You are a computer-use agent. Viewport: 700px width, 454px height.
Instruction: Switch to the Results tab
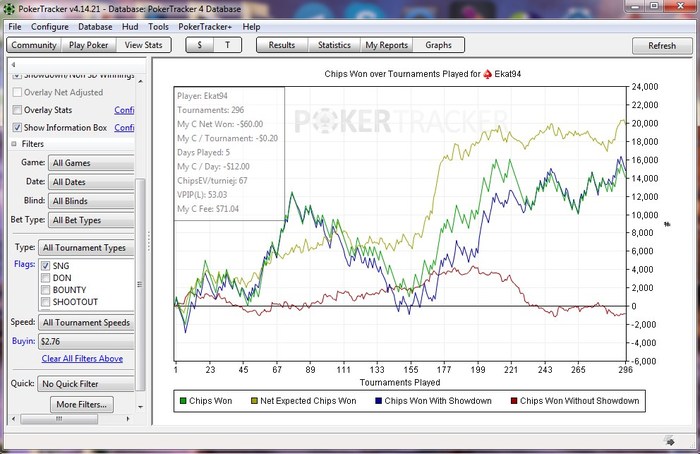[282, 45]
